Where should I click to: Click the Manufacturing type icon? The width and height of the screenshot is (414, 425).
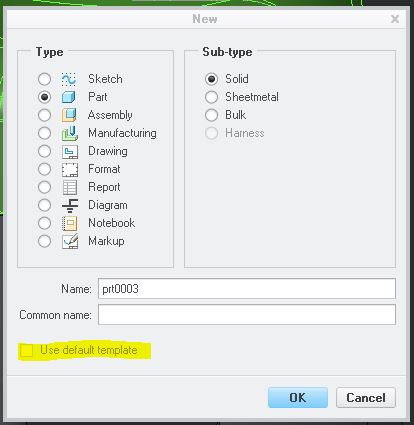[x=70, y=133]
